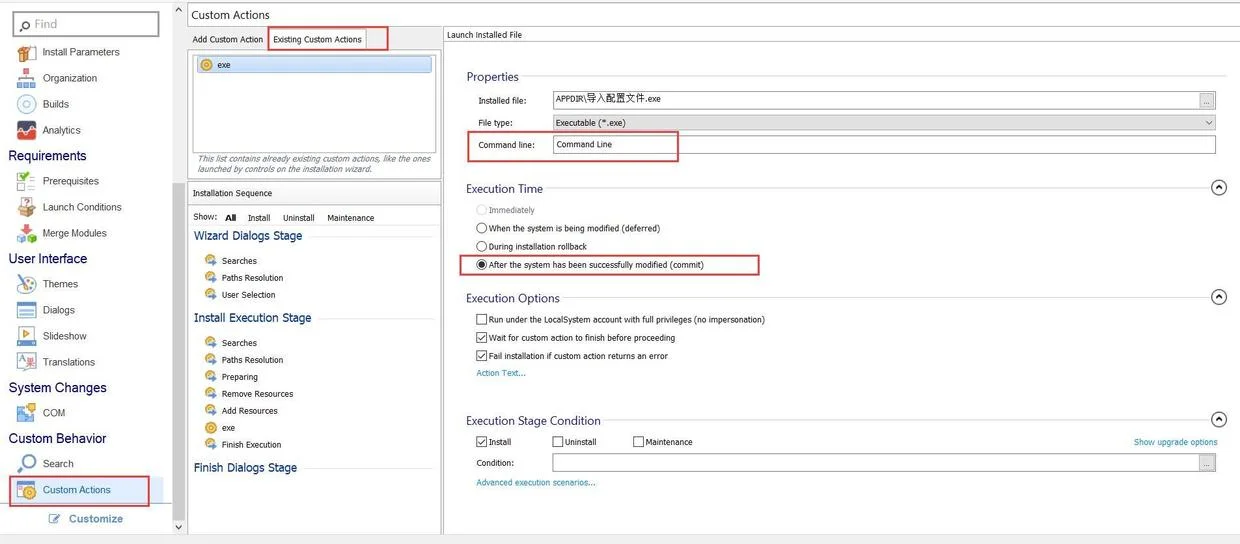The width and height of the screenshot is (1240, 544).
Task: Open Advanced execution scenarios link
Action: pos(536,483)
